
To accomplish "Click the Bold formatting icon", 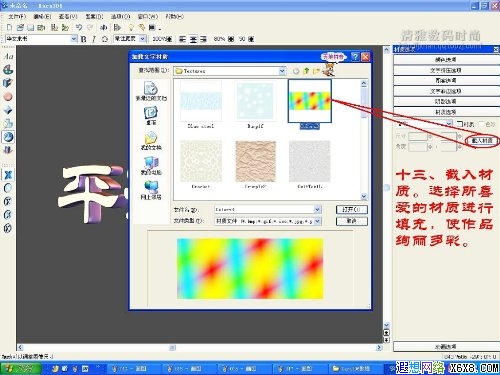I will (84, 39).
